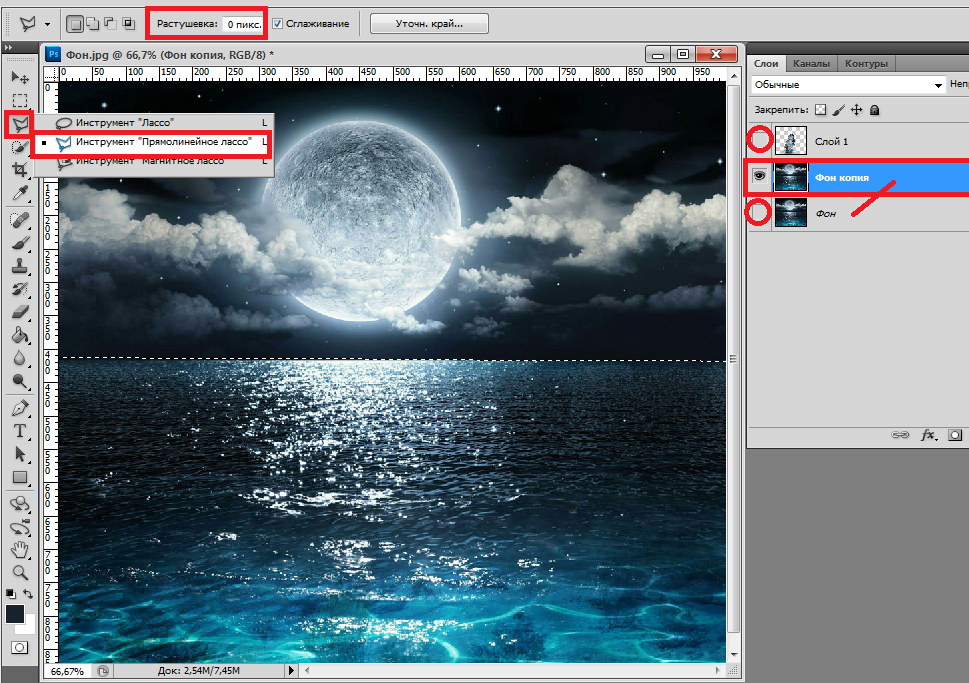The height and width of the screenshot is (683, 969).
Task: Hide the Фон копия layer eye icon
Action: tap(760, 177)
